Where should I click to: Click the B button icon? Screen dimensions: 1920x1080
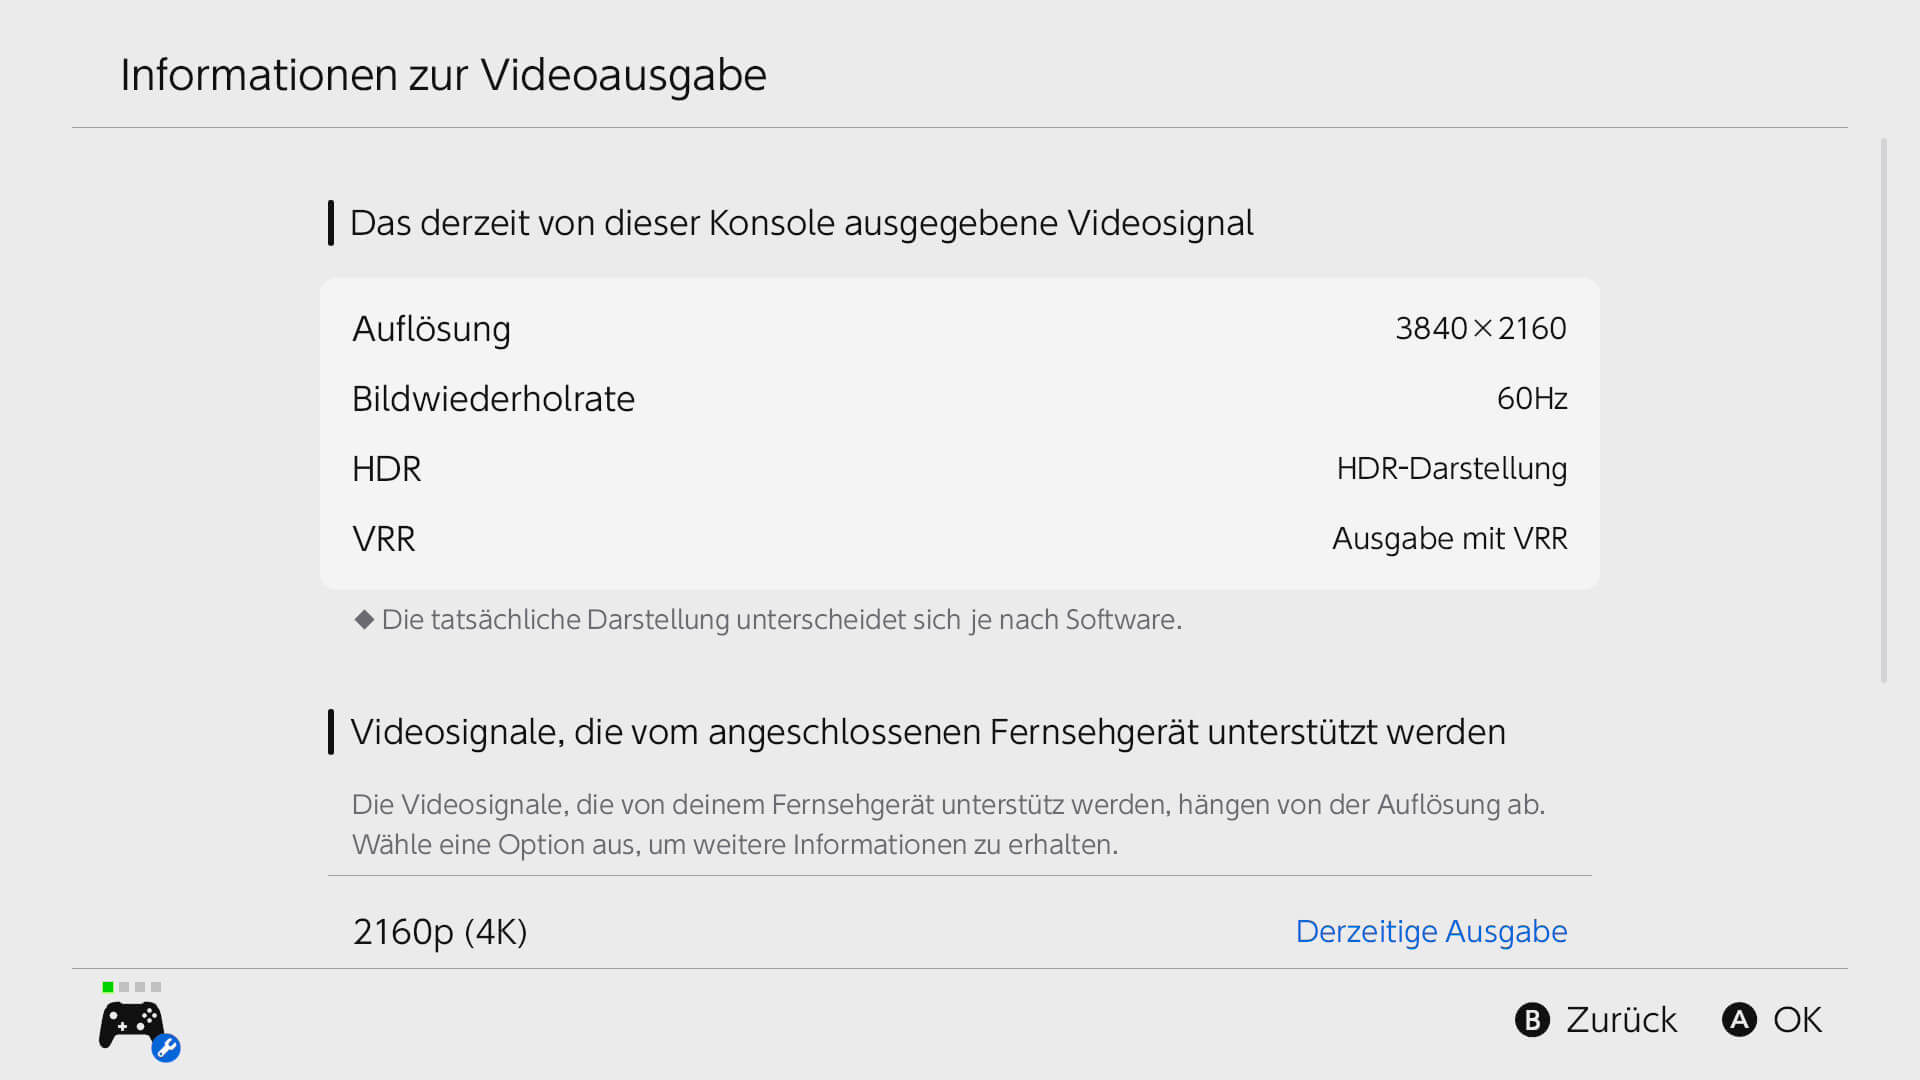(x=1532, y=1020)
